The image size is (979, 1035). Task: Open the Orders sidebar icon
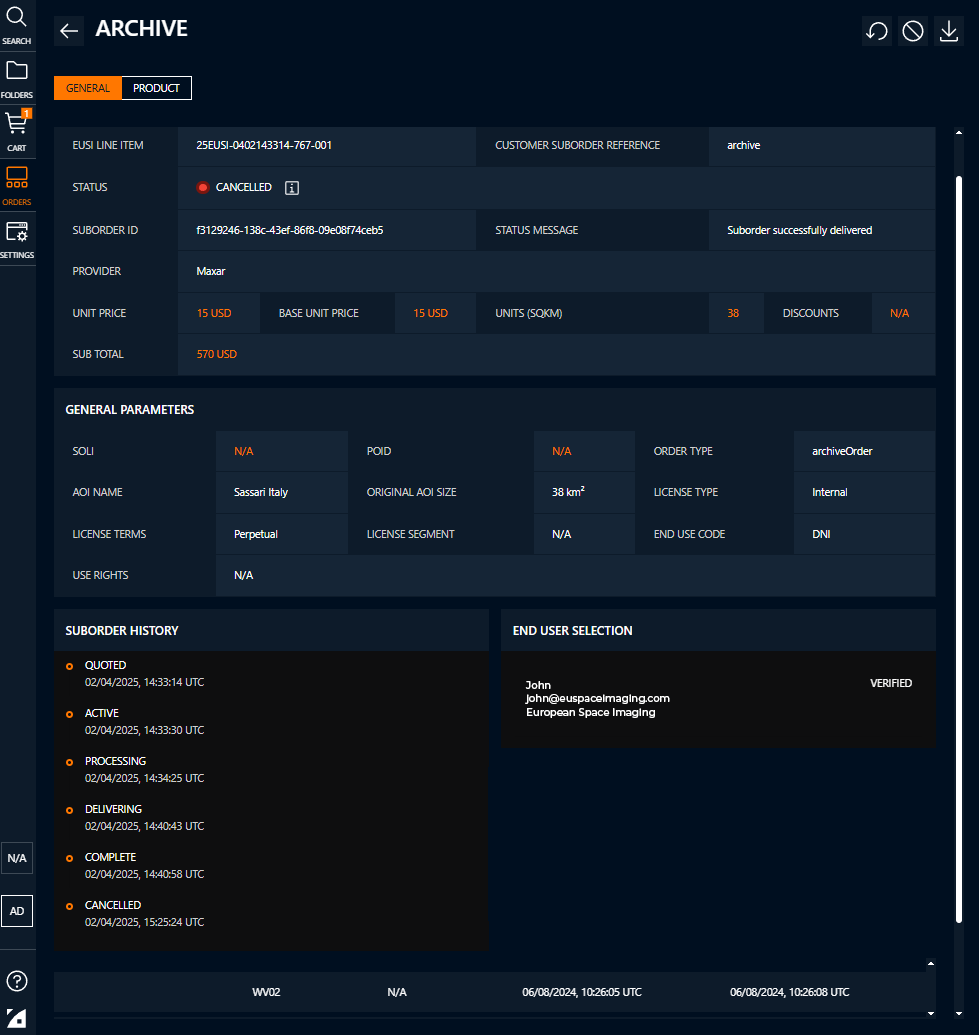(17, 185)
